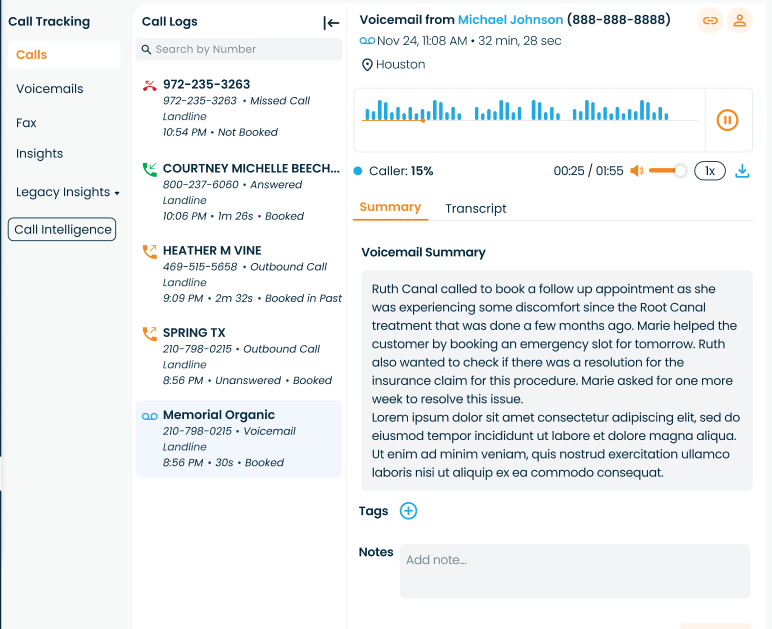Screen dimensions: 772x629
Task: Download the voicemail recording
Action: 742,171
